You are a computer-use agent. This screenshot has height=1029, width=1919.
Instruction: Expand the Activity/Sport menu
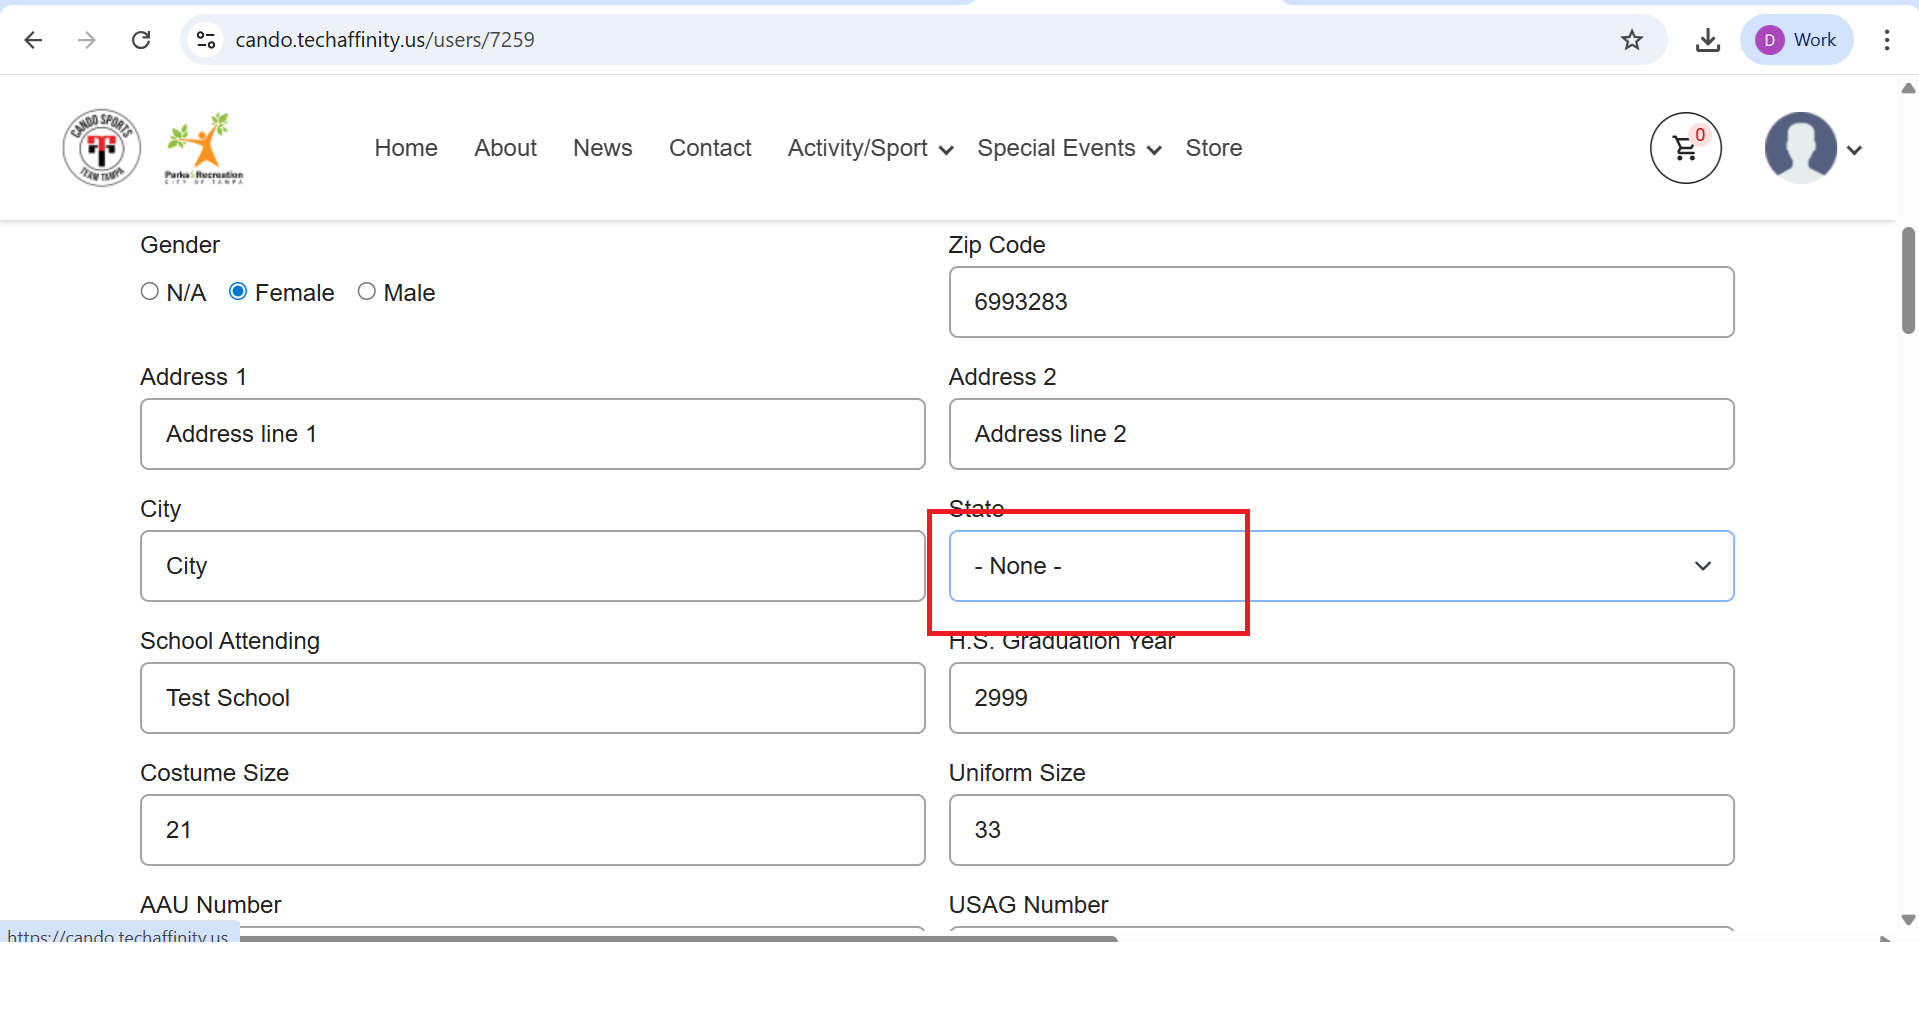tap(869, 149)
